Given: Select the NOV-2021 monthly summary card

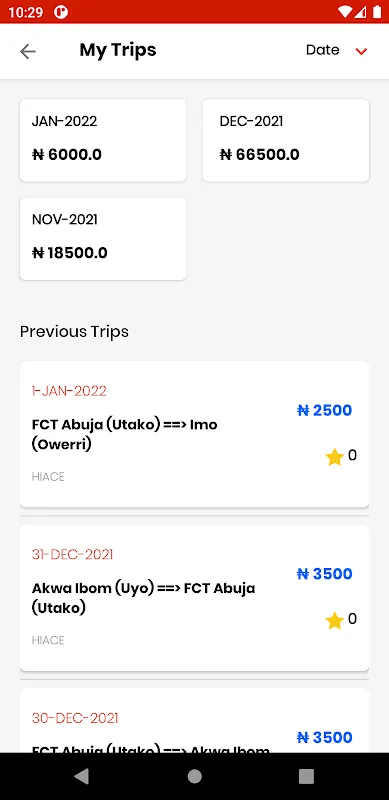Looking at the screenshot, I should pos(103,239).
